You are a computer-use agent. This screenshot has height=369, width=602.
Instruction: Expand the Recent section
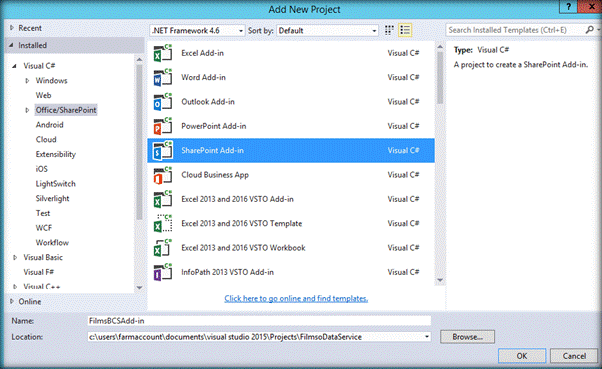(x=12, y=28)
